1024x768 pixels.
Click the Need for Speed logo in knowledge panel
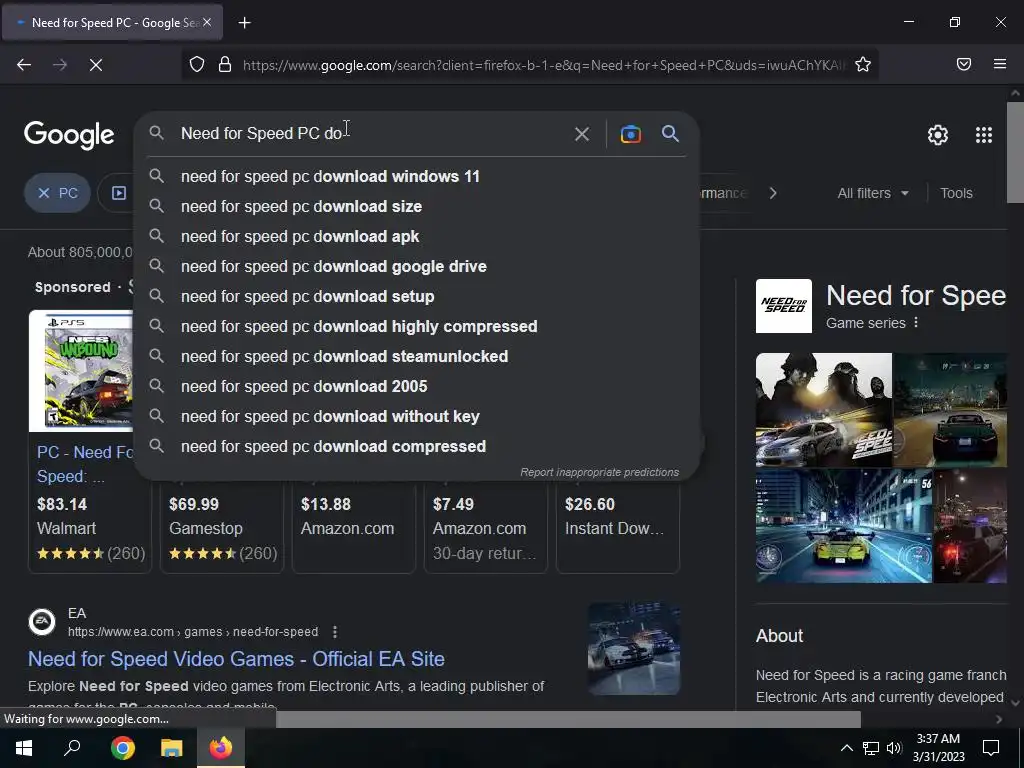[x=784, y=306]
